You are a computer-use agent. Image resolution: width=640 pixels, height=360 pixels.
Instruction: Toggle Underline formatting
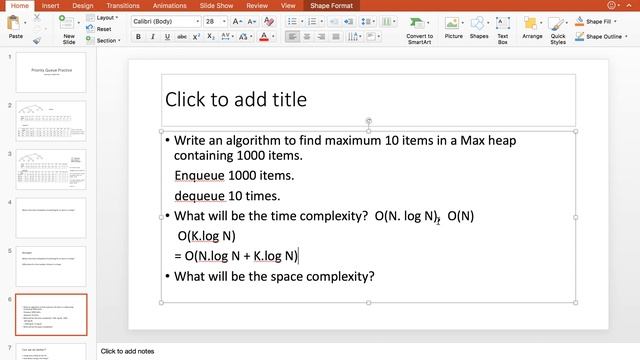167,37
